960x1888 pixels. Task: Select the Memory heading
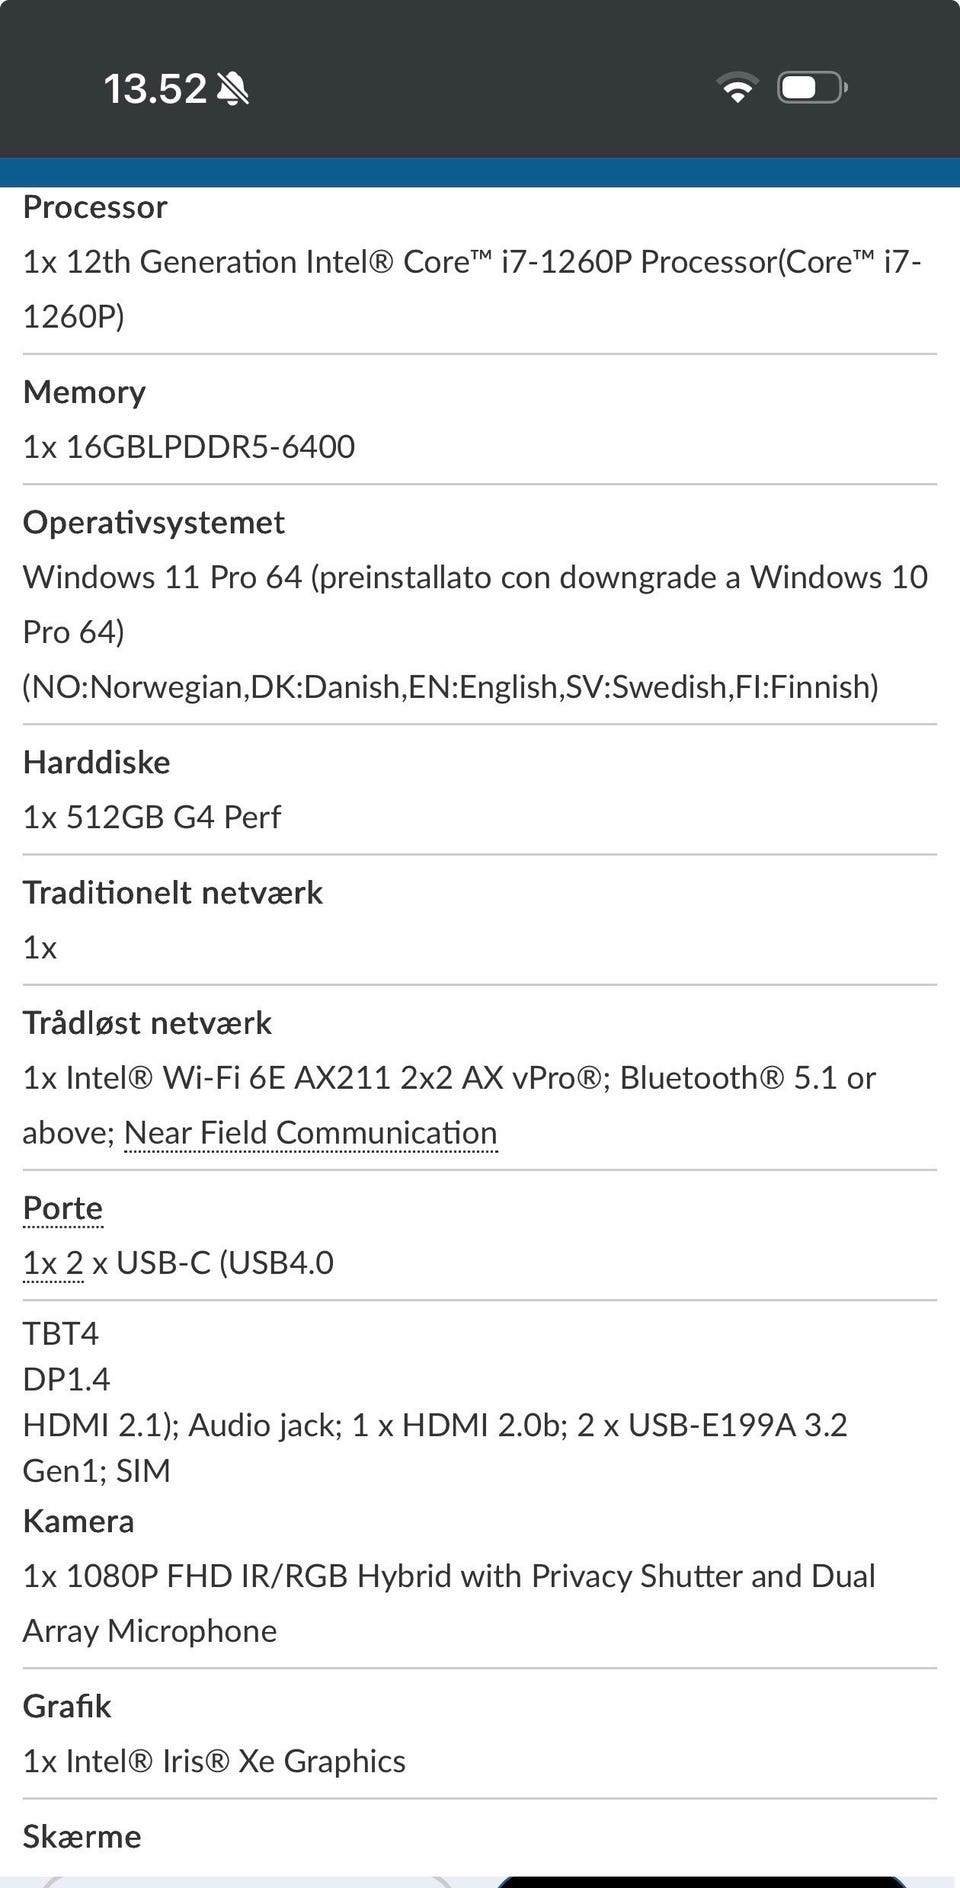[x=84, y=392]
